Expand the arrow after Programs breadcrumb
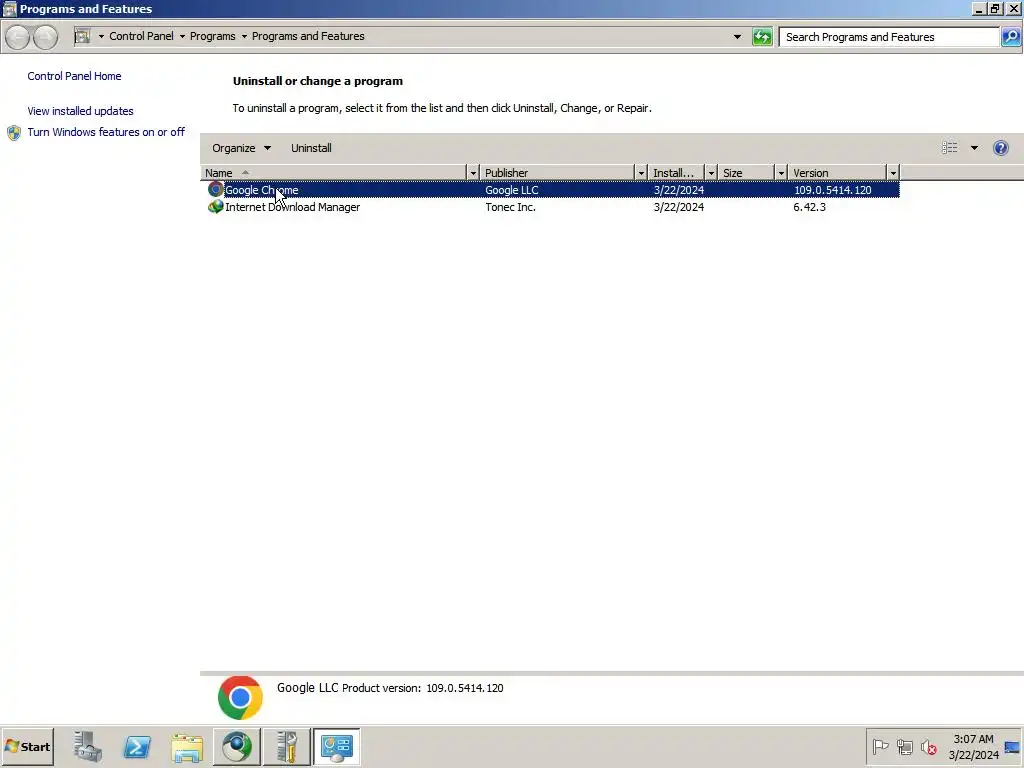The image size is (1024, 768). [x=244, y=37]
